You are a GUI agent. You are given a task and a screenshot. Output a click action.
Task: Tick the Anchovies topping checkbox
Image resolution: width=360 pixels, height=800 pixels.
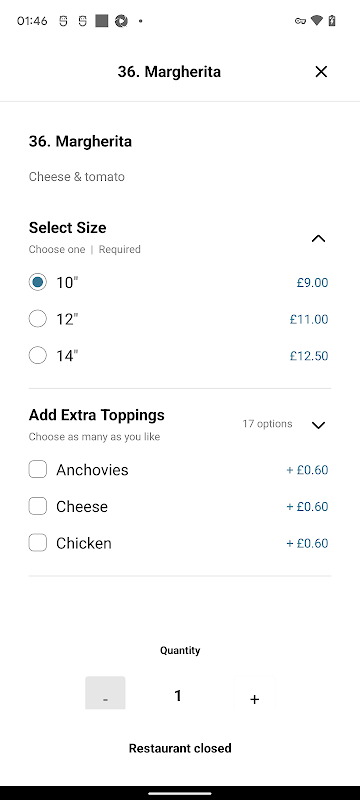coord(38,469)
